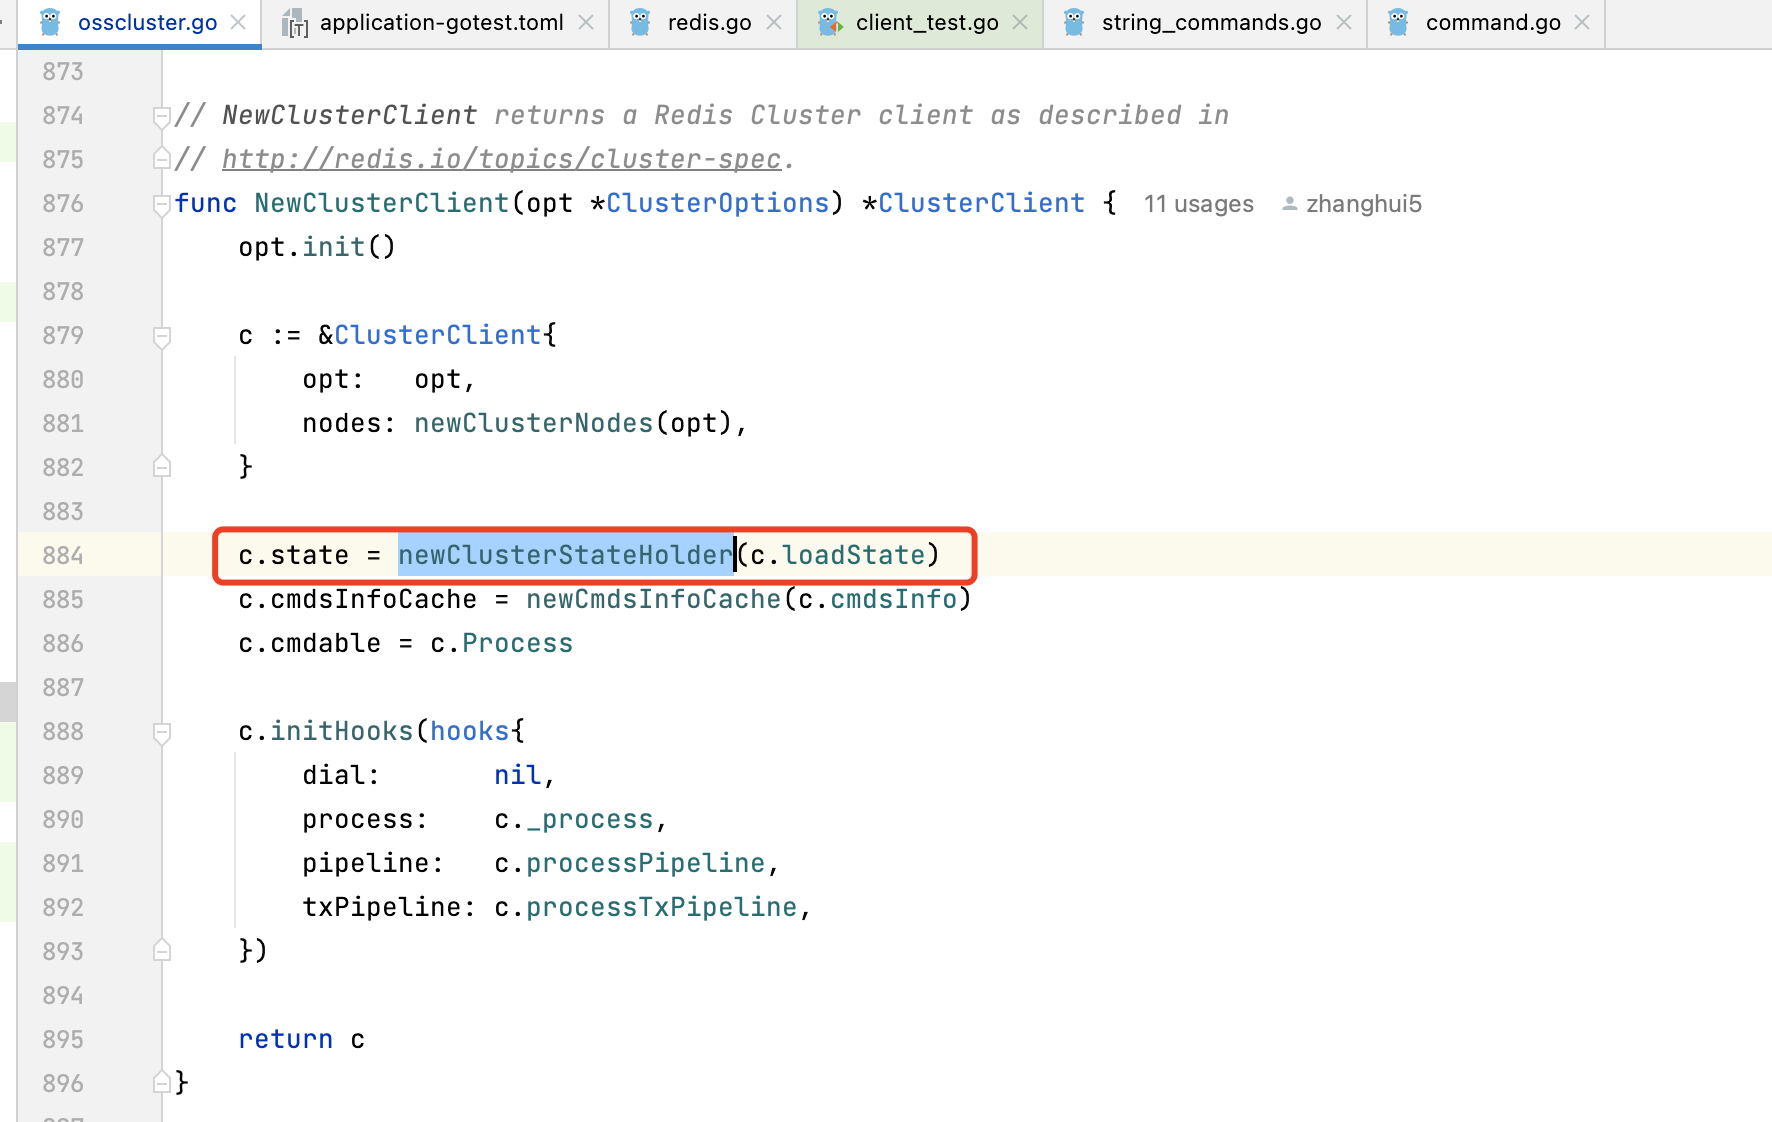The image size is (1772, 1122).
Task: Show the 11 usages inlay hint
Action: tap(1198, 204)
